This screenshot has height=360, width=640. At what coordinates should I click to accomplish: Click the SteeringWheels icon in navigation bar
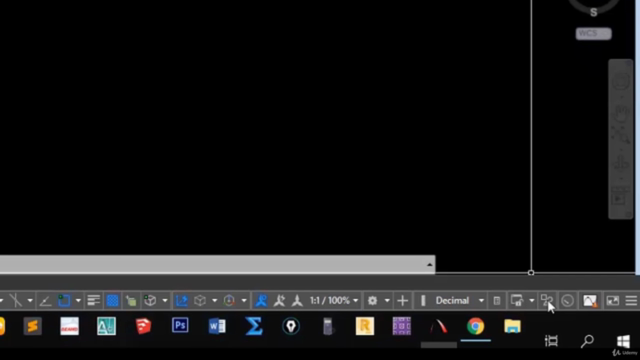coord(621,81)
